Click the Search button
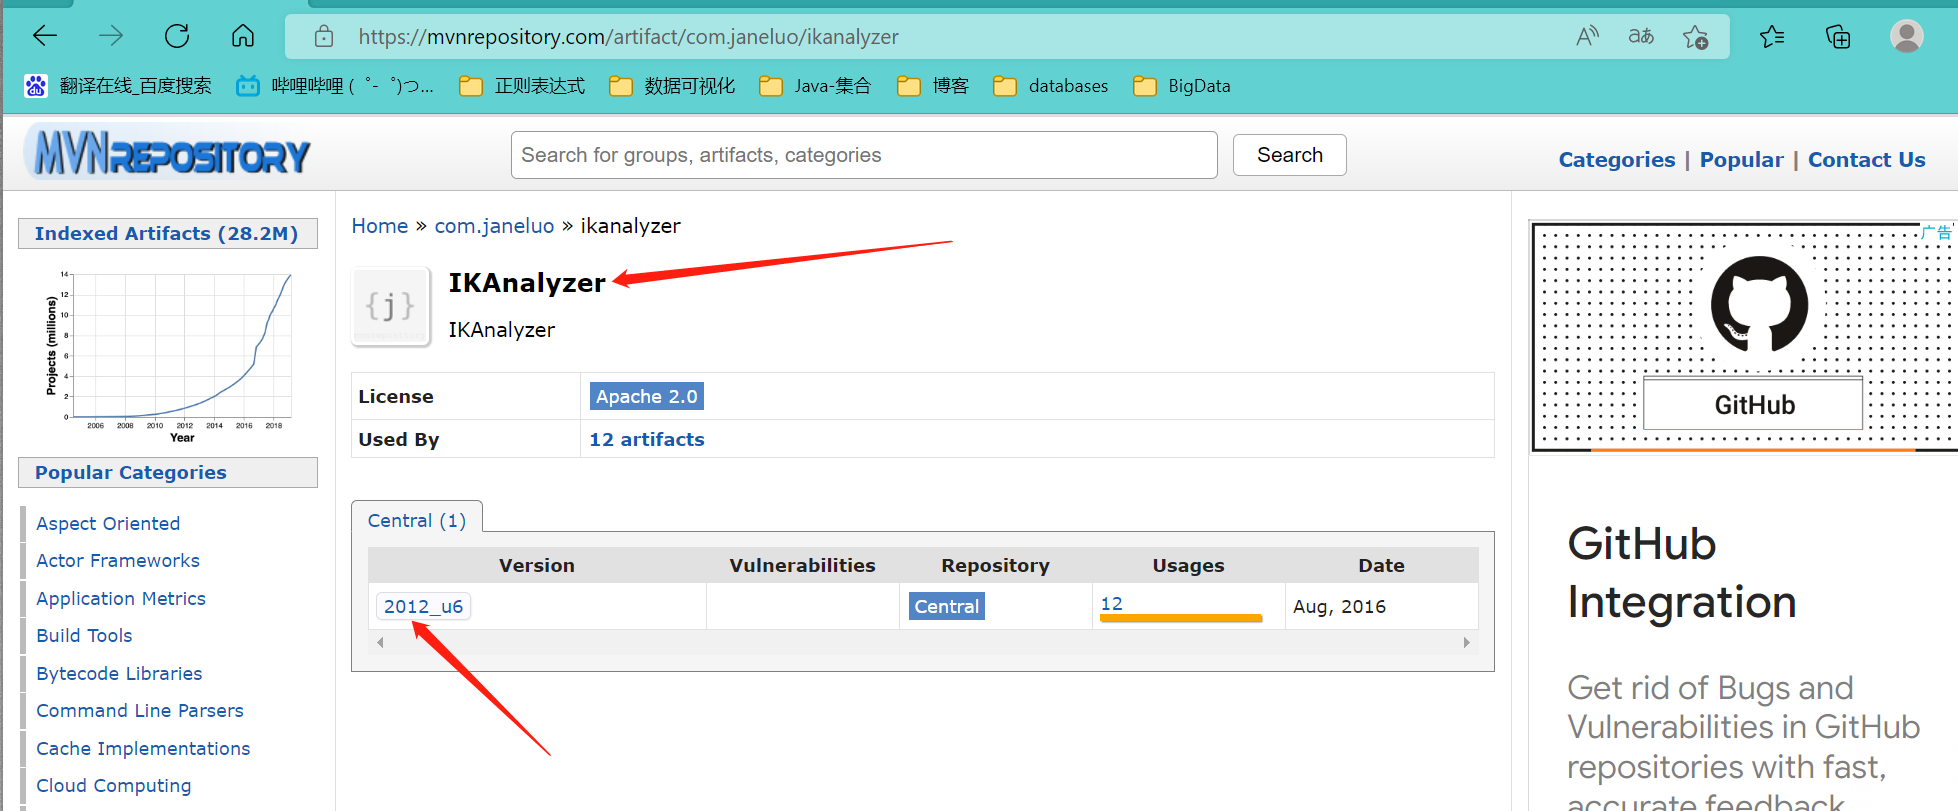Screen dimensions: 1958x811 (1289, 155)
